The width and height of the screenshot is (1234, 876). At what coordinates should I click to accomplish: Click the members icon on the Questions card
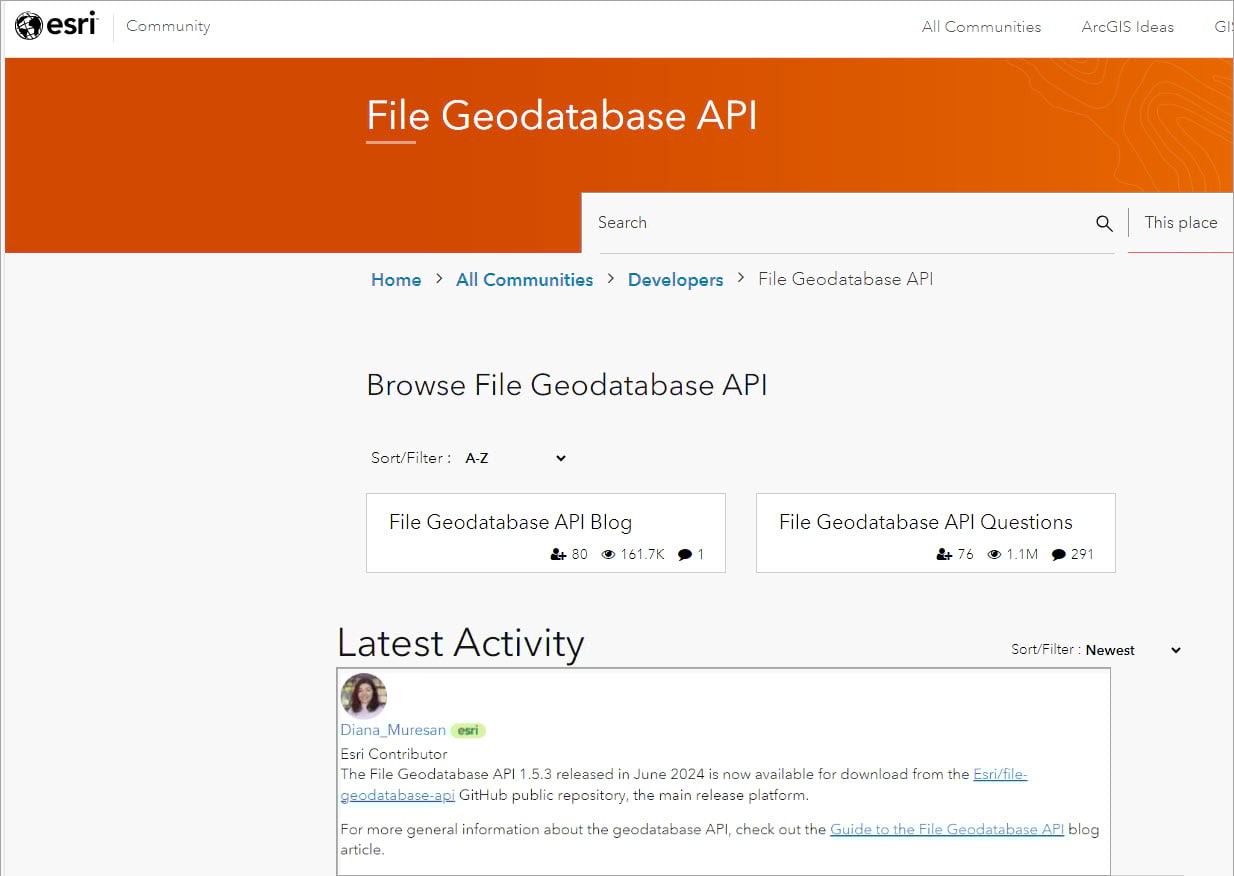(943, 554)
